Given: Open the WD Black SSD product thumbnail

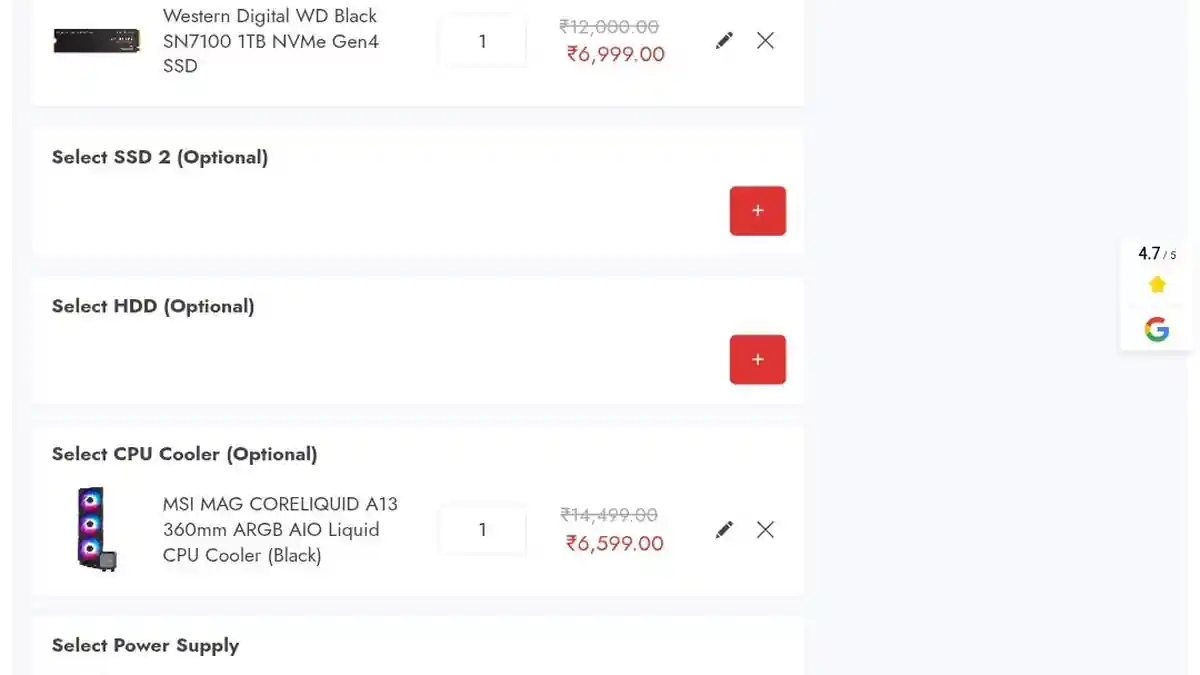Looking at the screenshot, I should 96,41.
